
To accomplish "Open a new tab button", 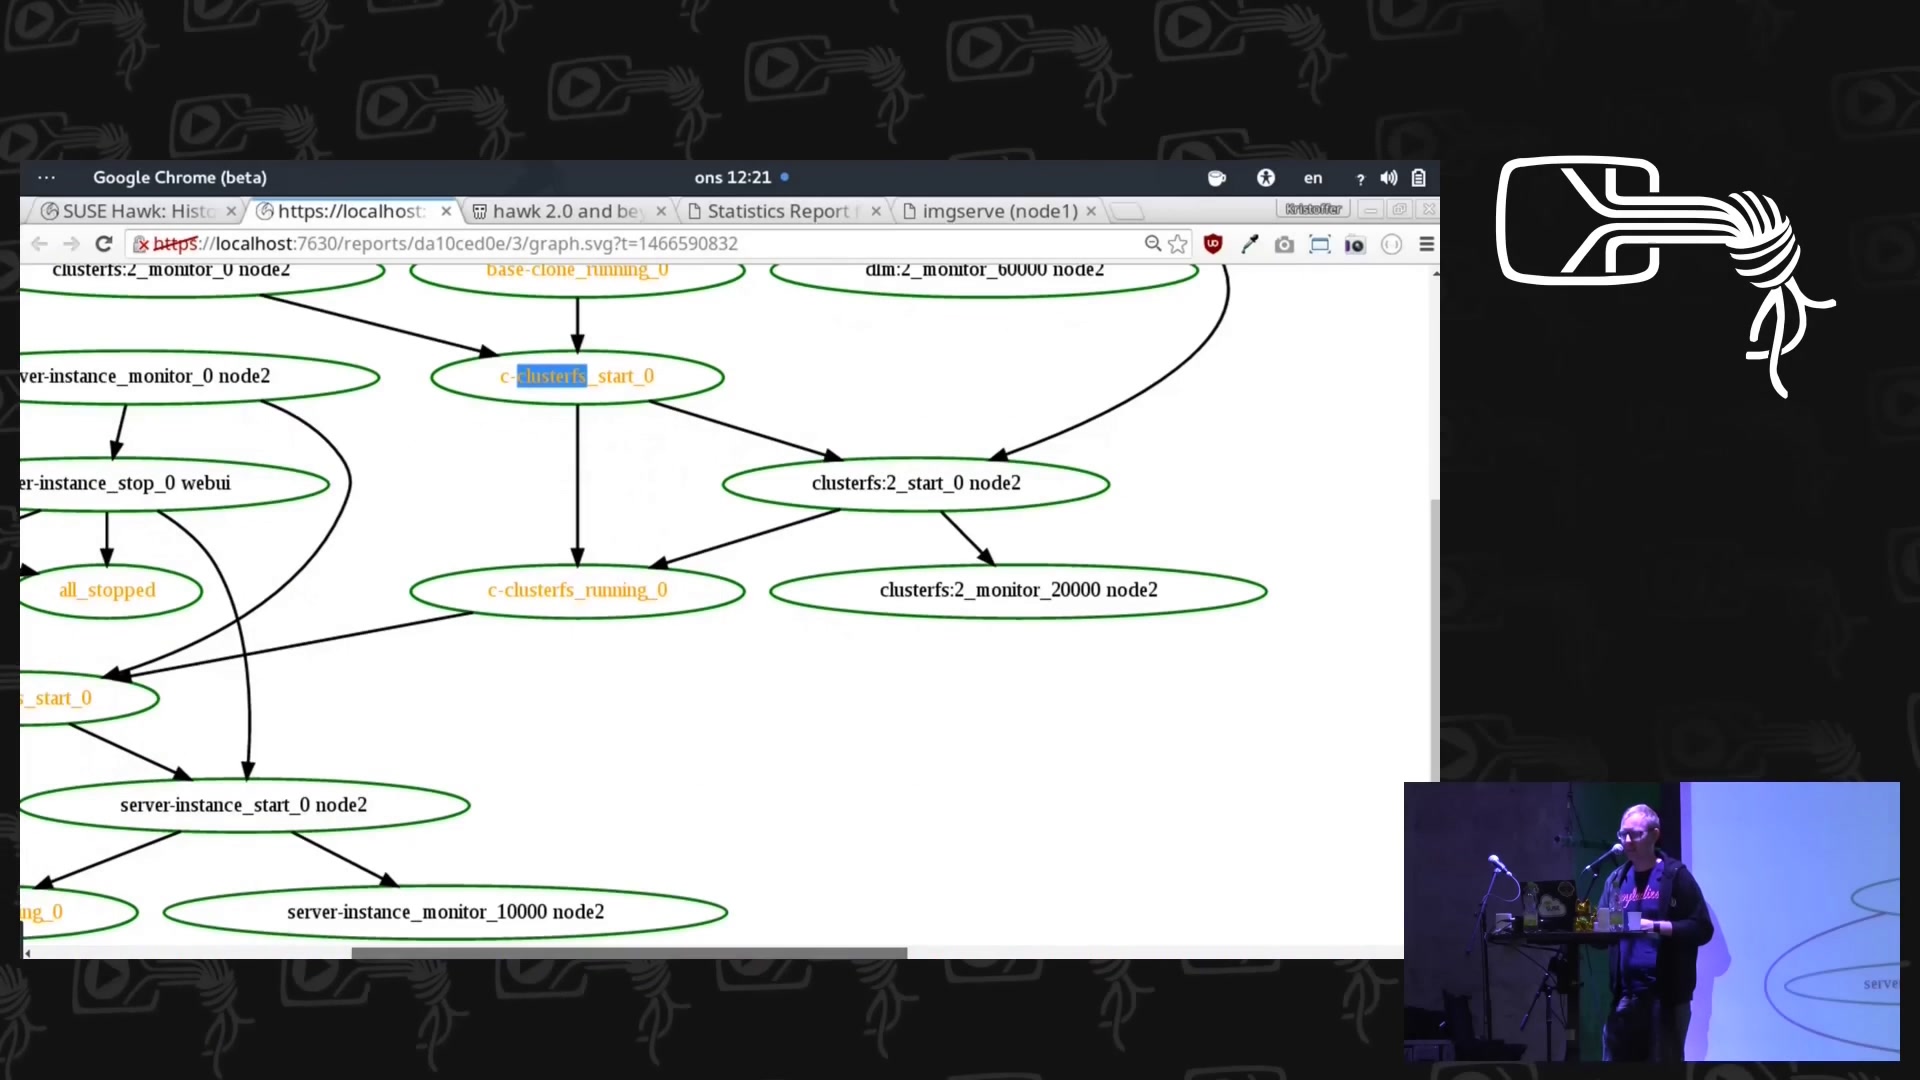I will [1127, 211].
